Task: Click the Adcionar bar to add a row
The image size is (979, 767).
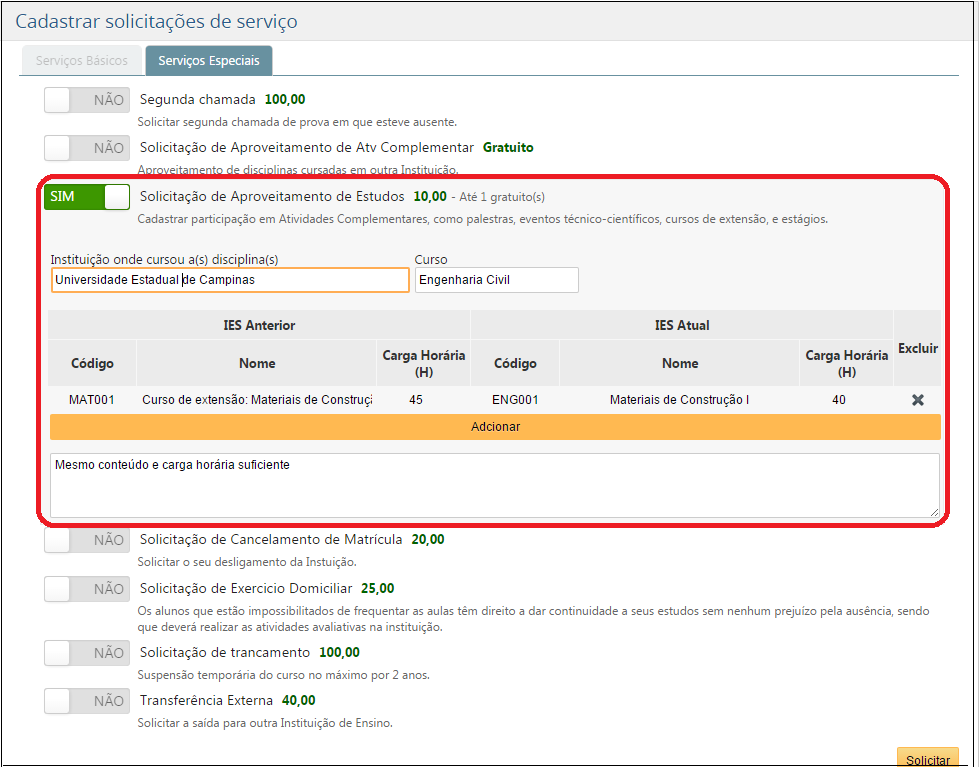Action: click(x=494, y=427)
